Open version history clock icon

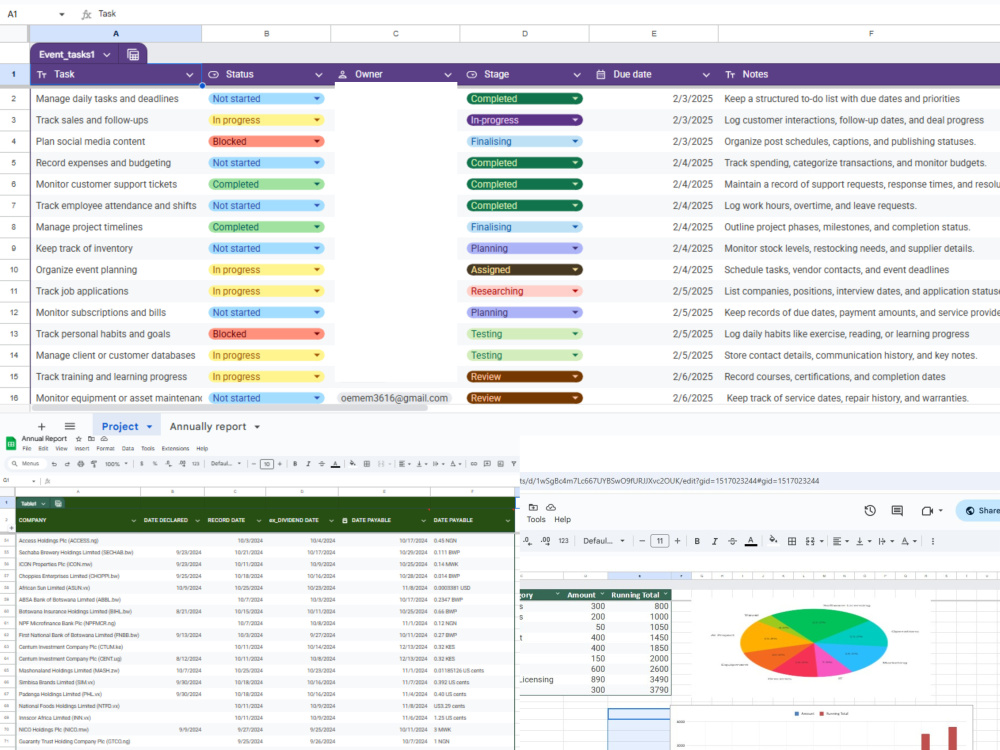click(870, 510)
